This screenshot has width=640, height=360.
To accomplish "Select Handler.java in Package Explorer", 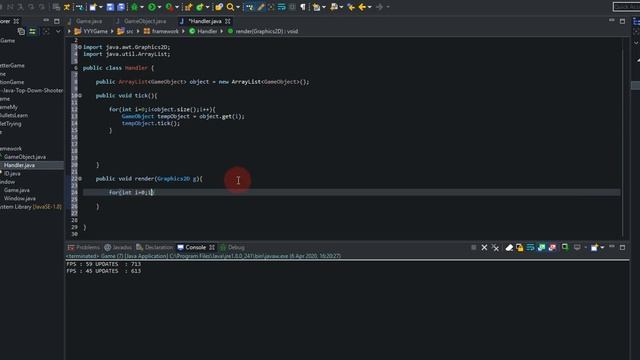I will tap(19, 165).
